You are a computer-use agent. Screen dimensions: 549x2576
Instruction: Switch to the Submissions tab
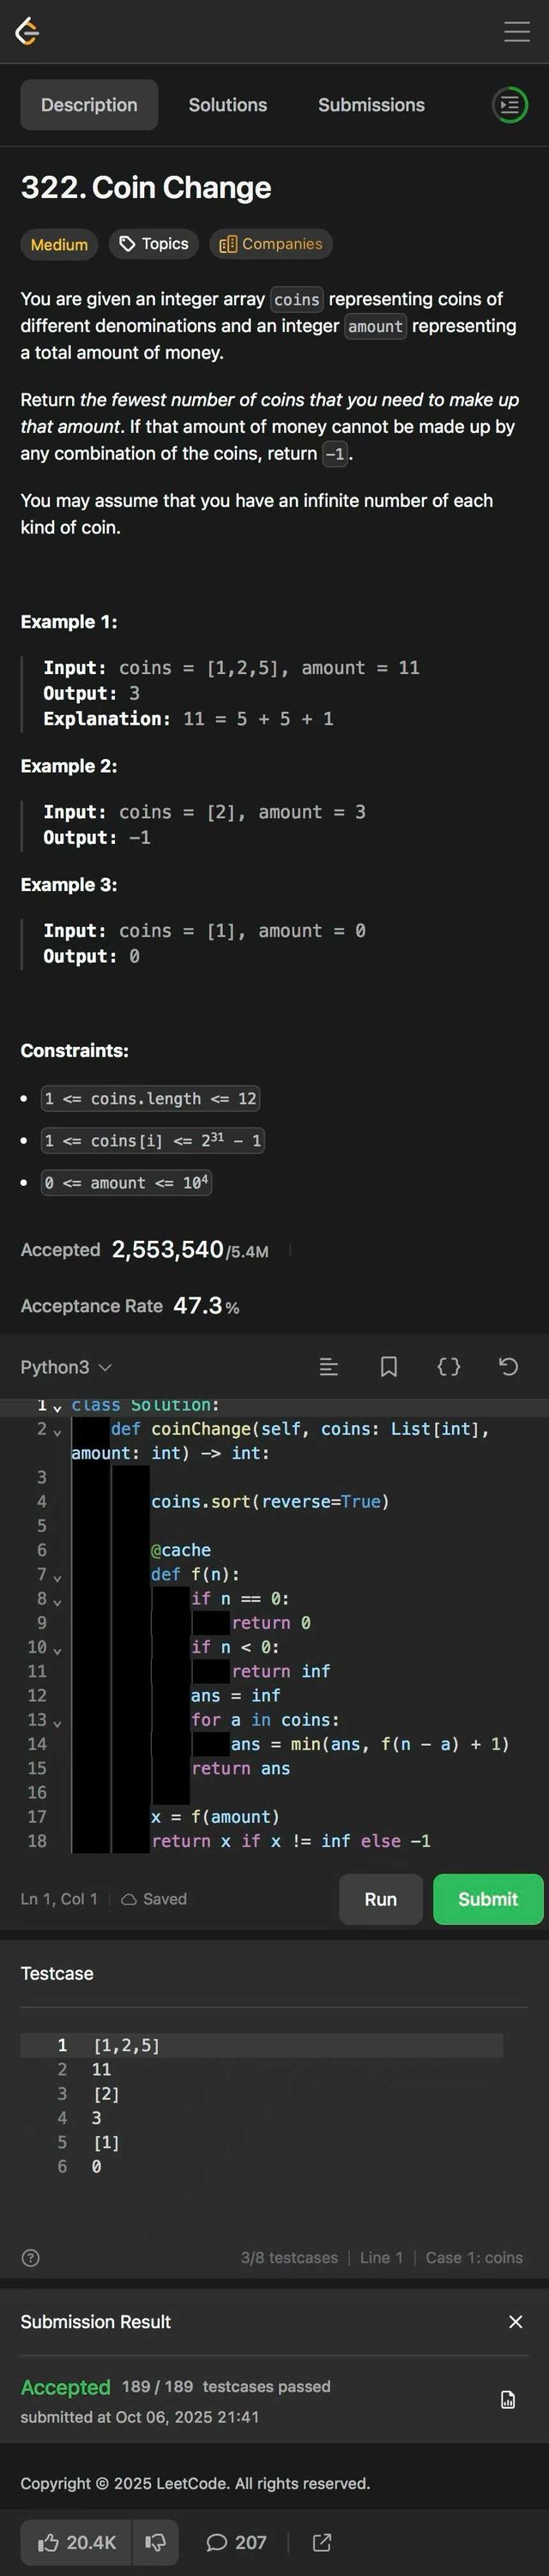click(x=371, y=105)
